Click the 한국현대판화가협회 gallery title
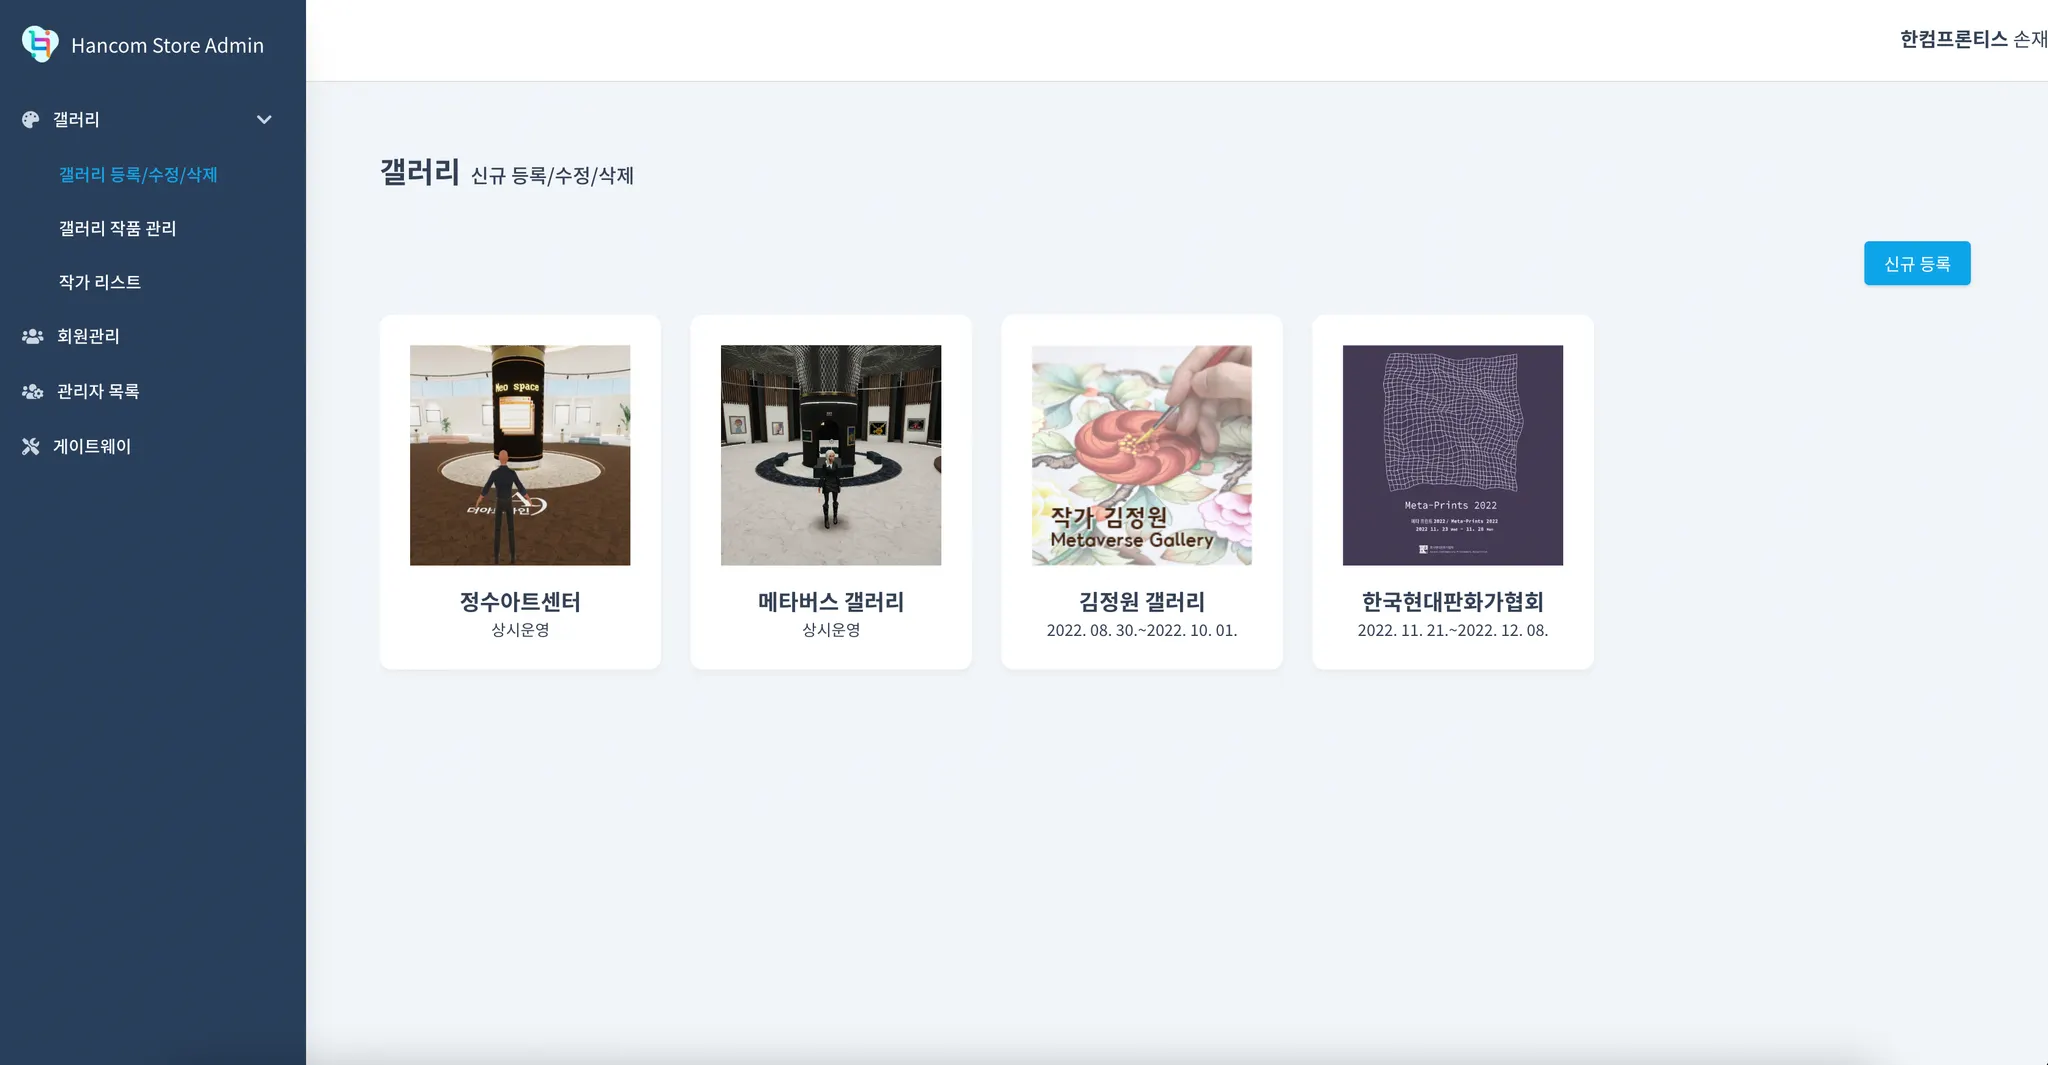The width and height of the screenshot is (2048, 1065). pyautogui.click(x=1453, y=601)
